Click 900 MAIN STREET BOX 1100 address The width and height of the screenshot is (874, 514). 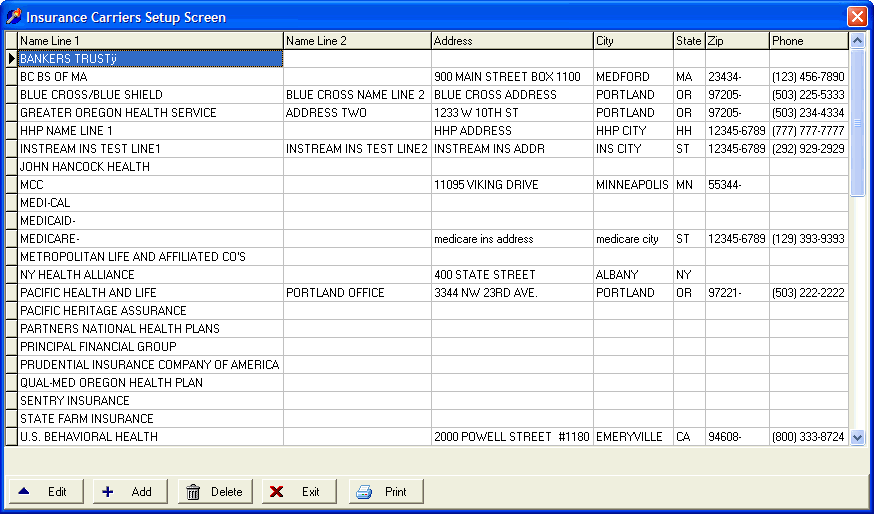point(512,76)
